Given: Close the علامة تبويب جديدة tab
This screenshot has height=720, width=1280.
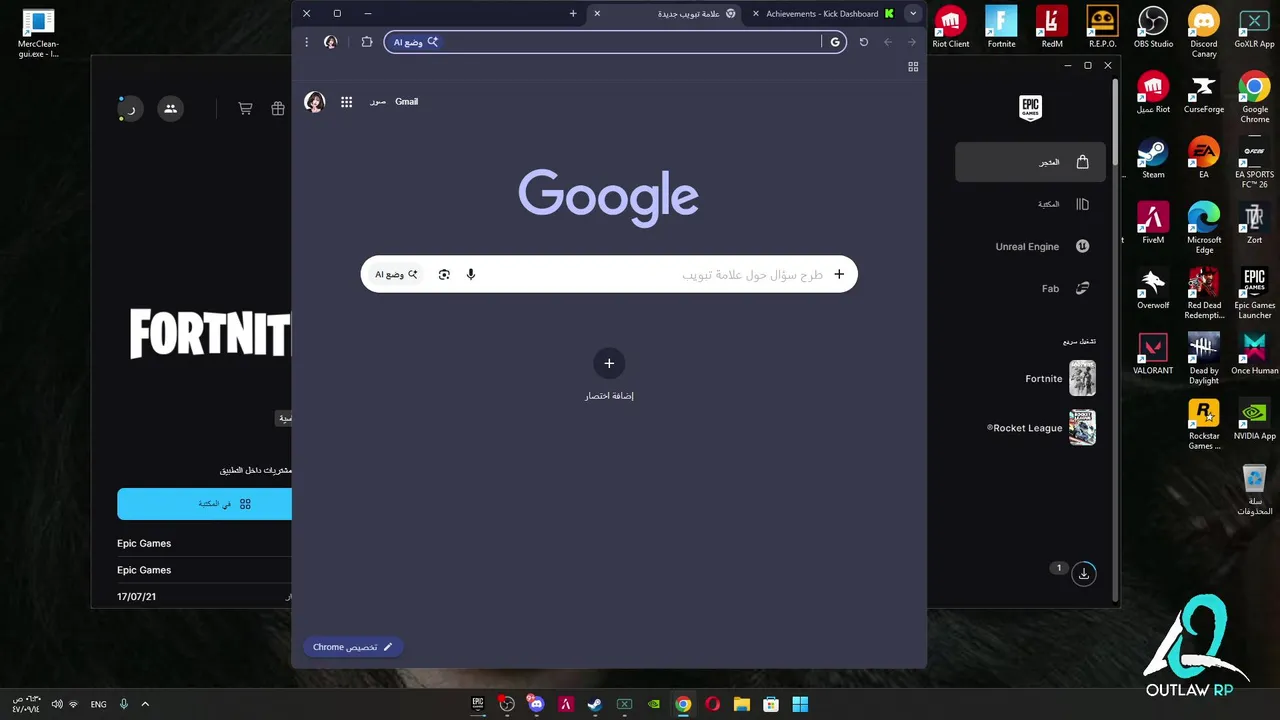Looking at the screenshot, I should coord(597,14).
